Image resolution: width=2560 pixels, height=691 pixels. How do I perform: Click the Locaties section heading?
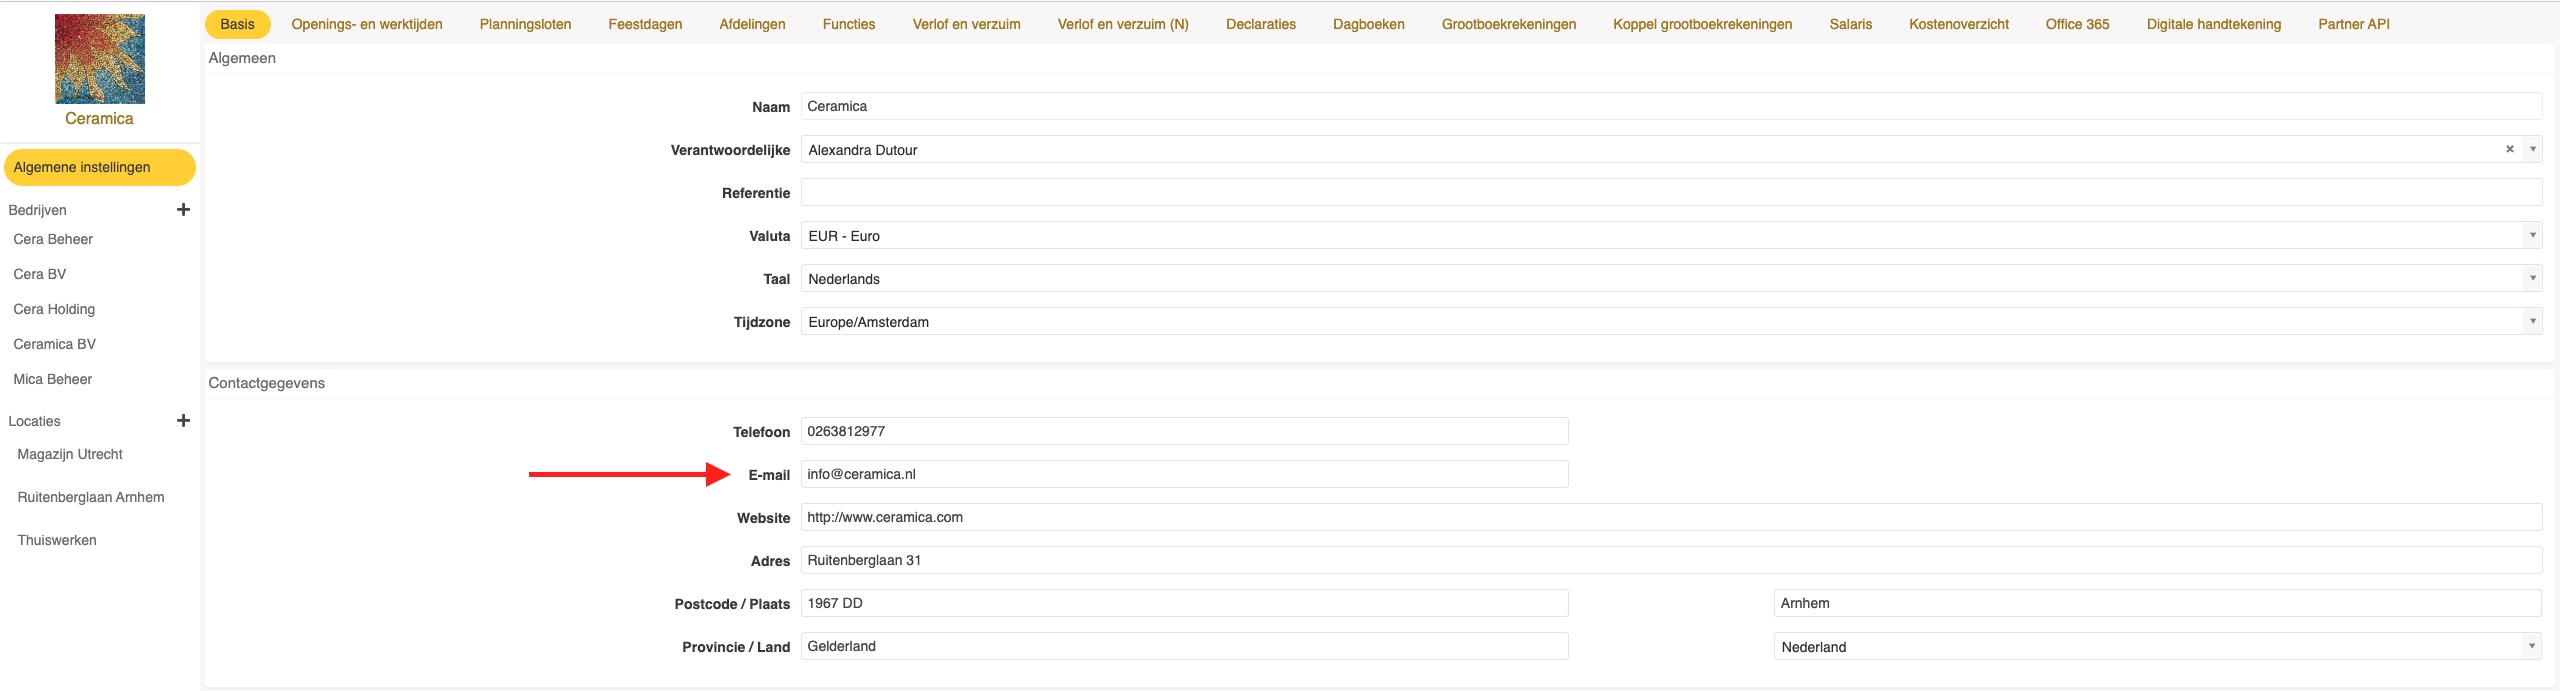pos(34,421)
